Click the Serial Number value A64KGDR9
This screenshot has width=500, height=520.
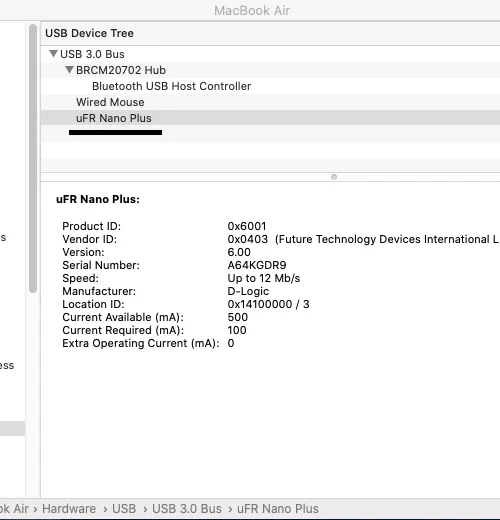pyautogui.click(x=257, y=265)
